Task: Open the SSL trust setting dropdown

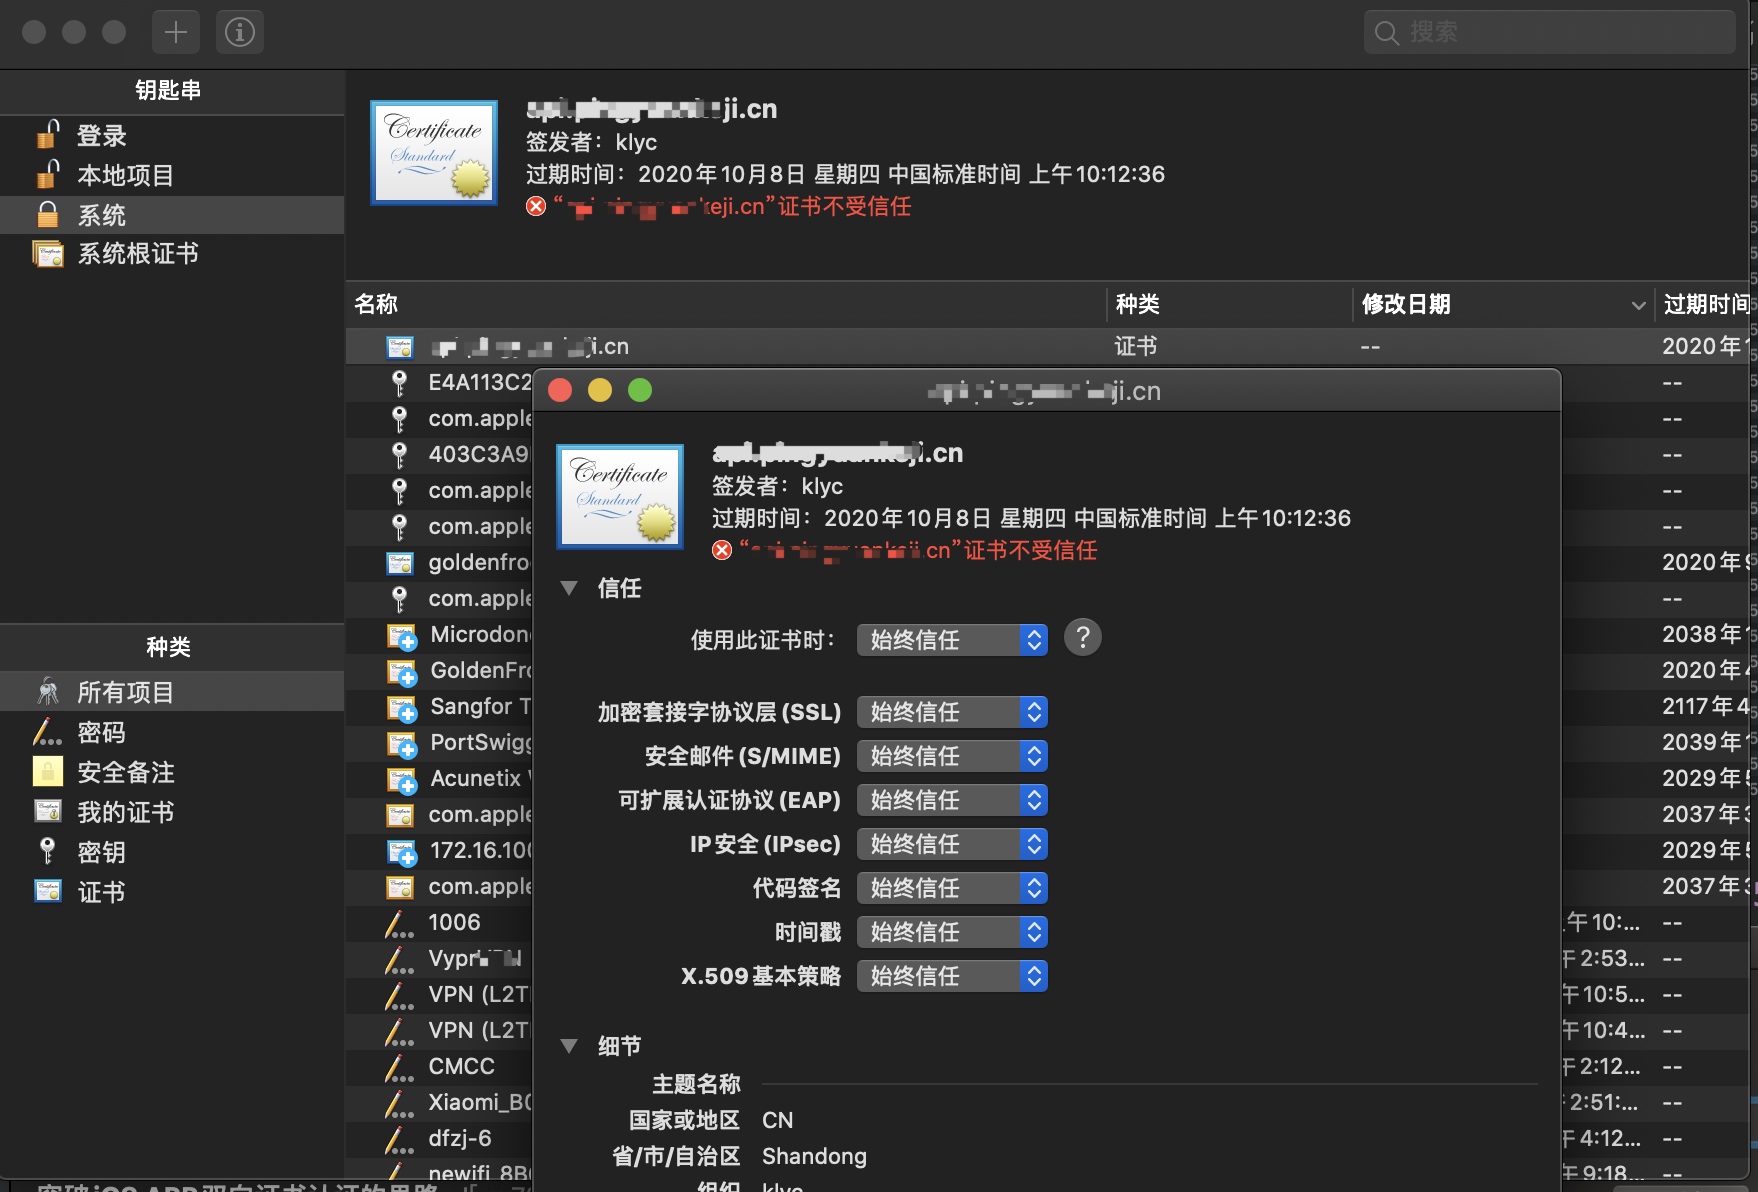Action: [x=952, y=712]
